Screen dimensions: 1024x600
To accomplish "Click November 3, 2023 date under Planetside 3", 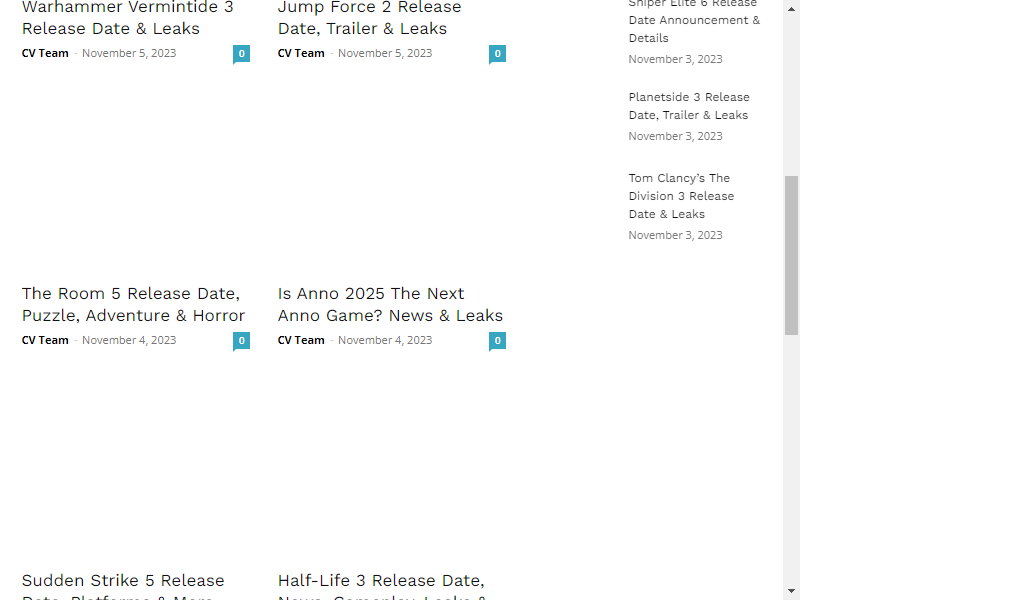I will click(x=676, y=136).
